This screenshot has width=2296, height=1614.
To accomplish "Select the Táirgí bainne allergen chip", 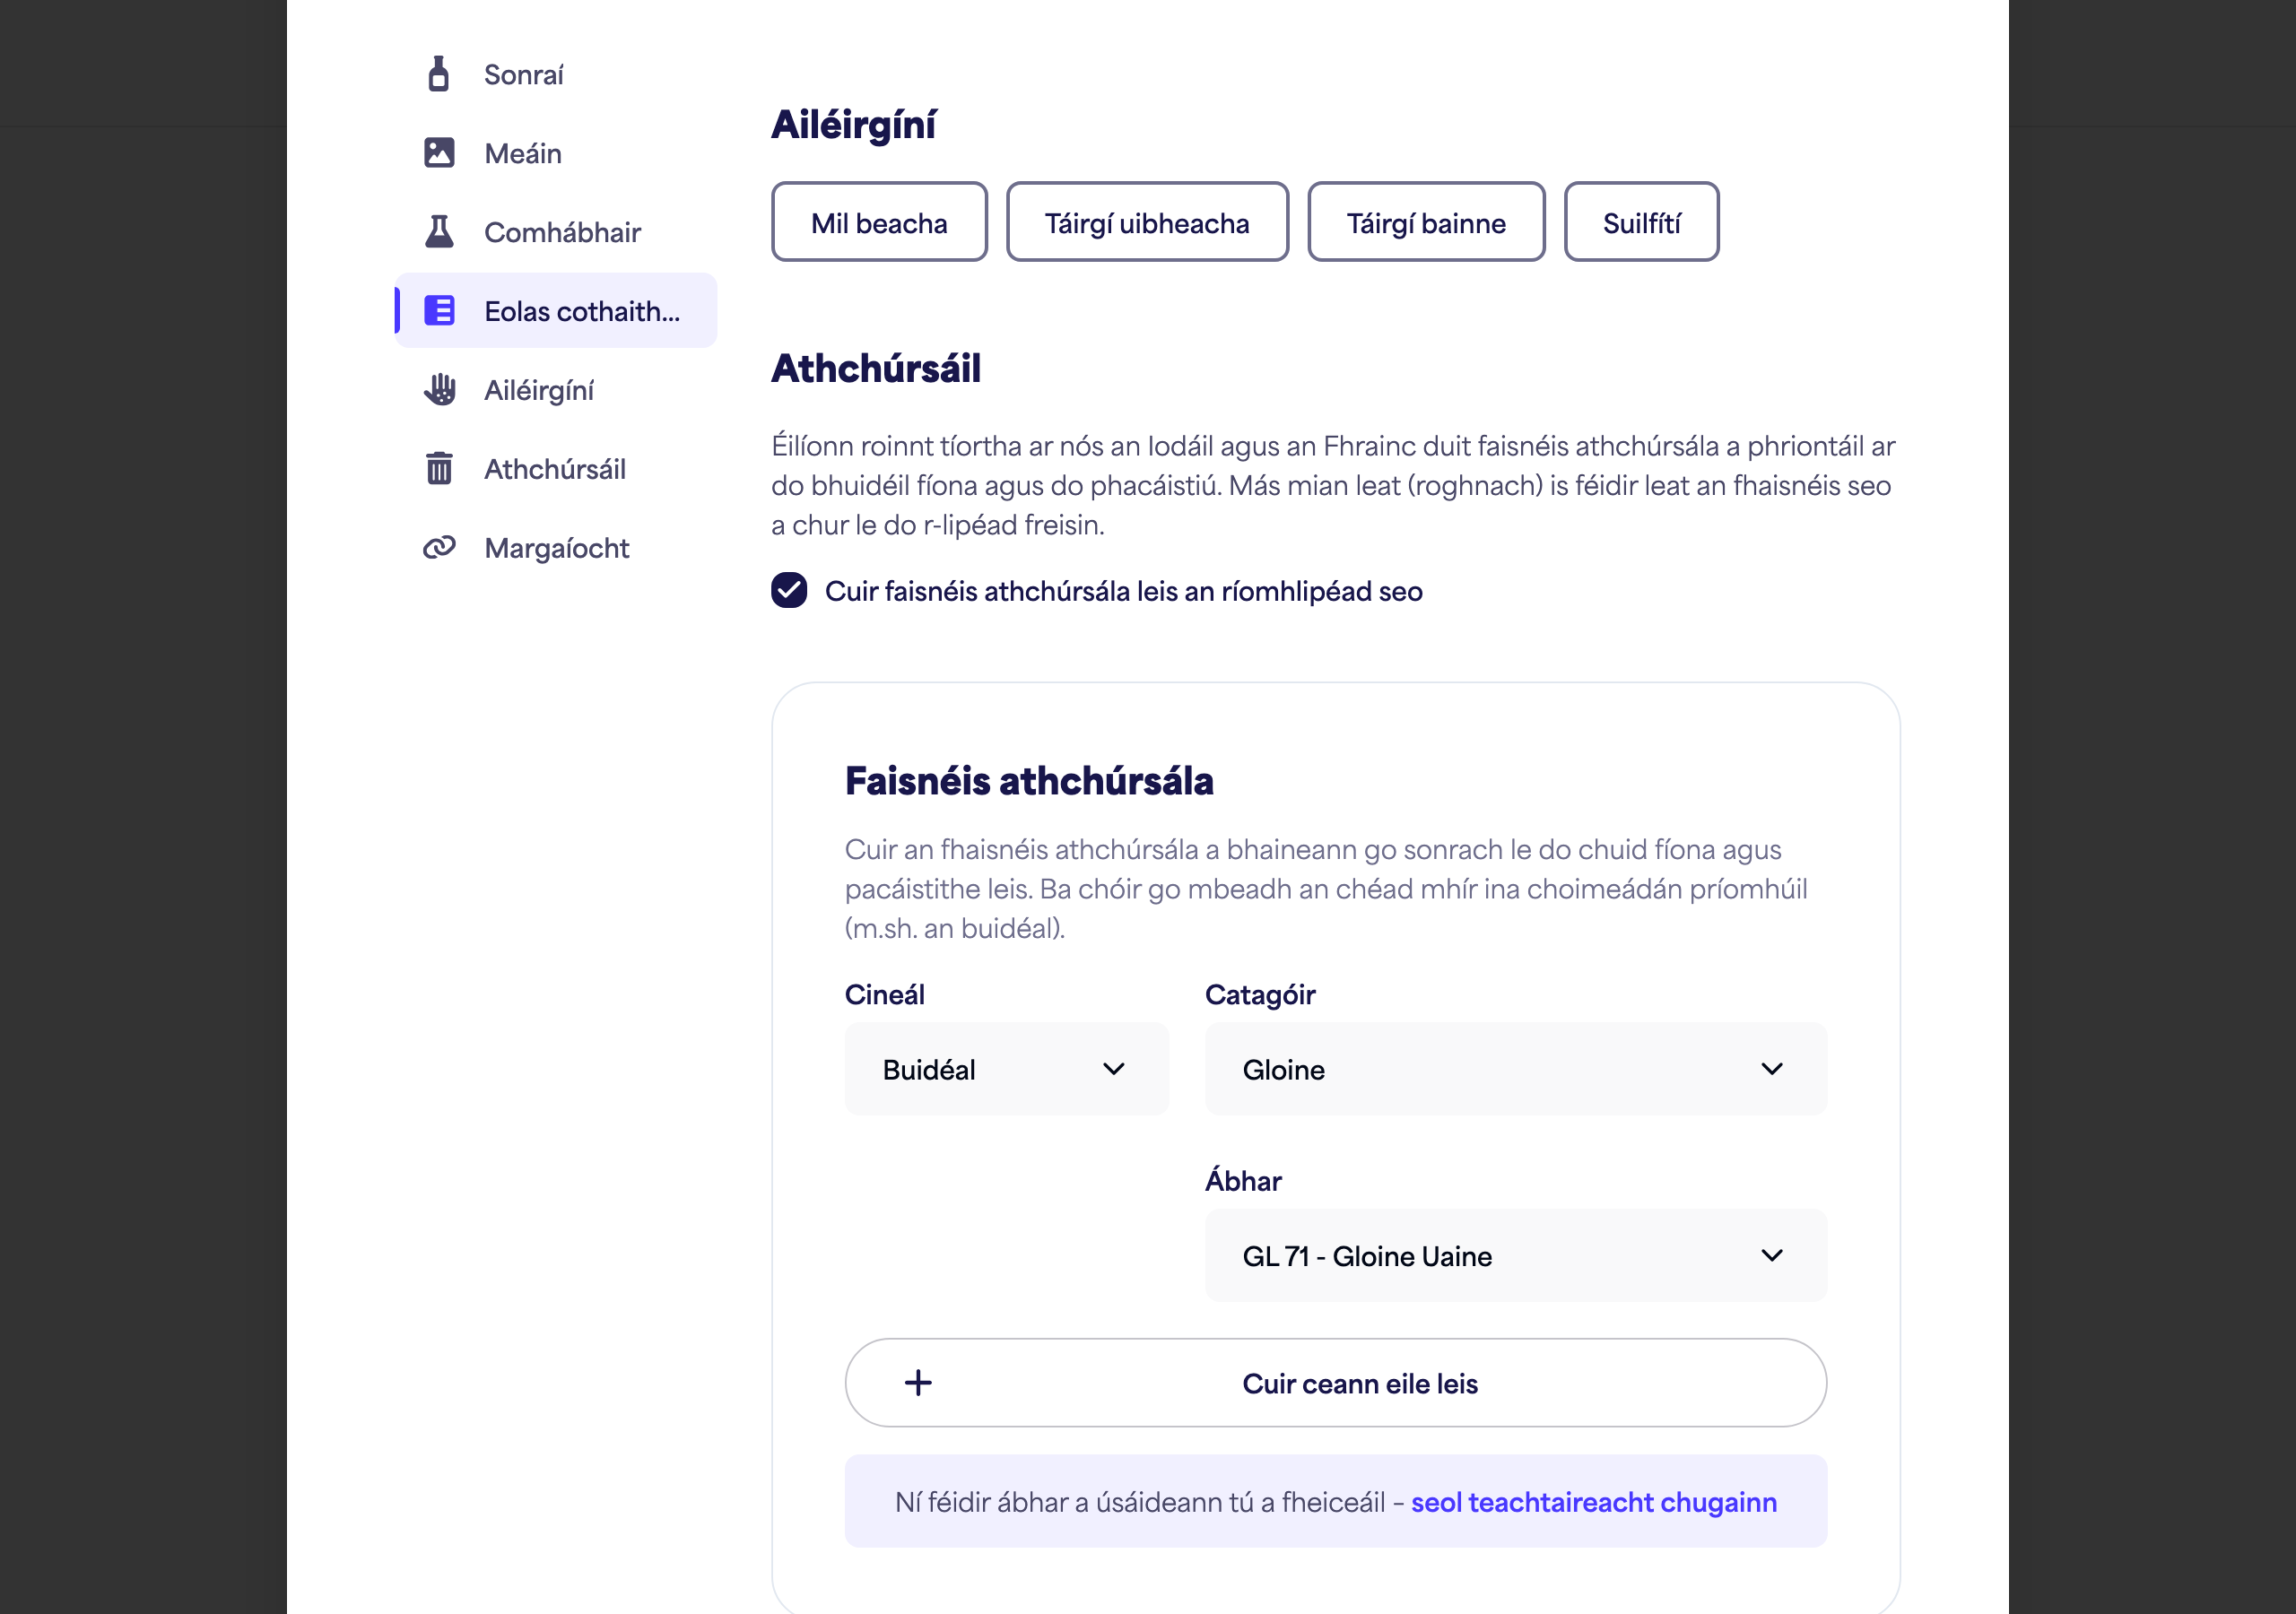I will [1426, 222].
